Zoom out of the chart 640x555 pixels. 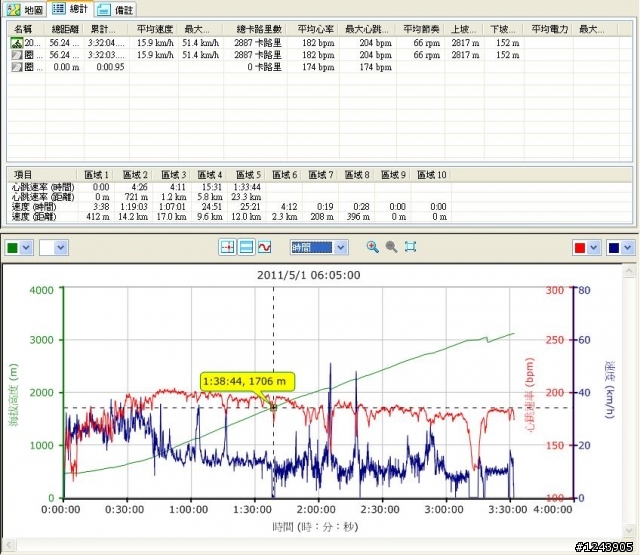(x=391, y=246)
